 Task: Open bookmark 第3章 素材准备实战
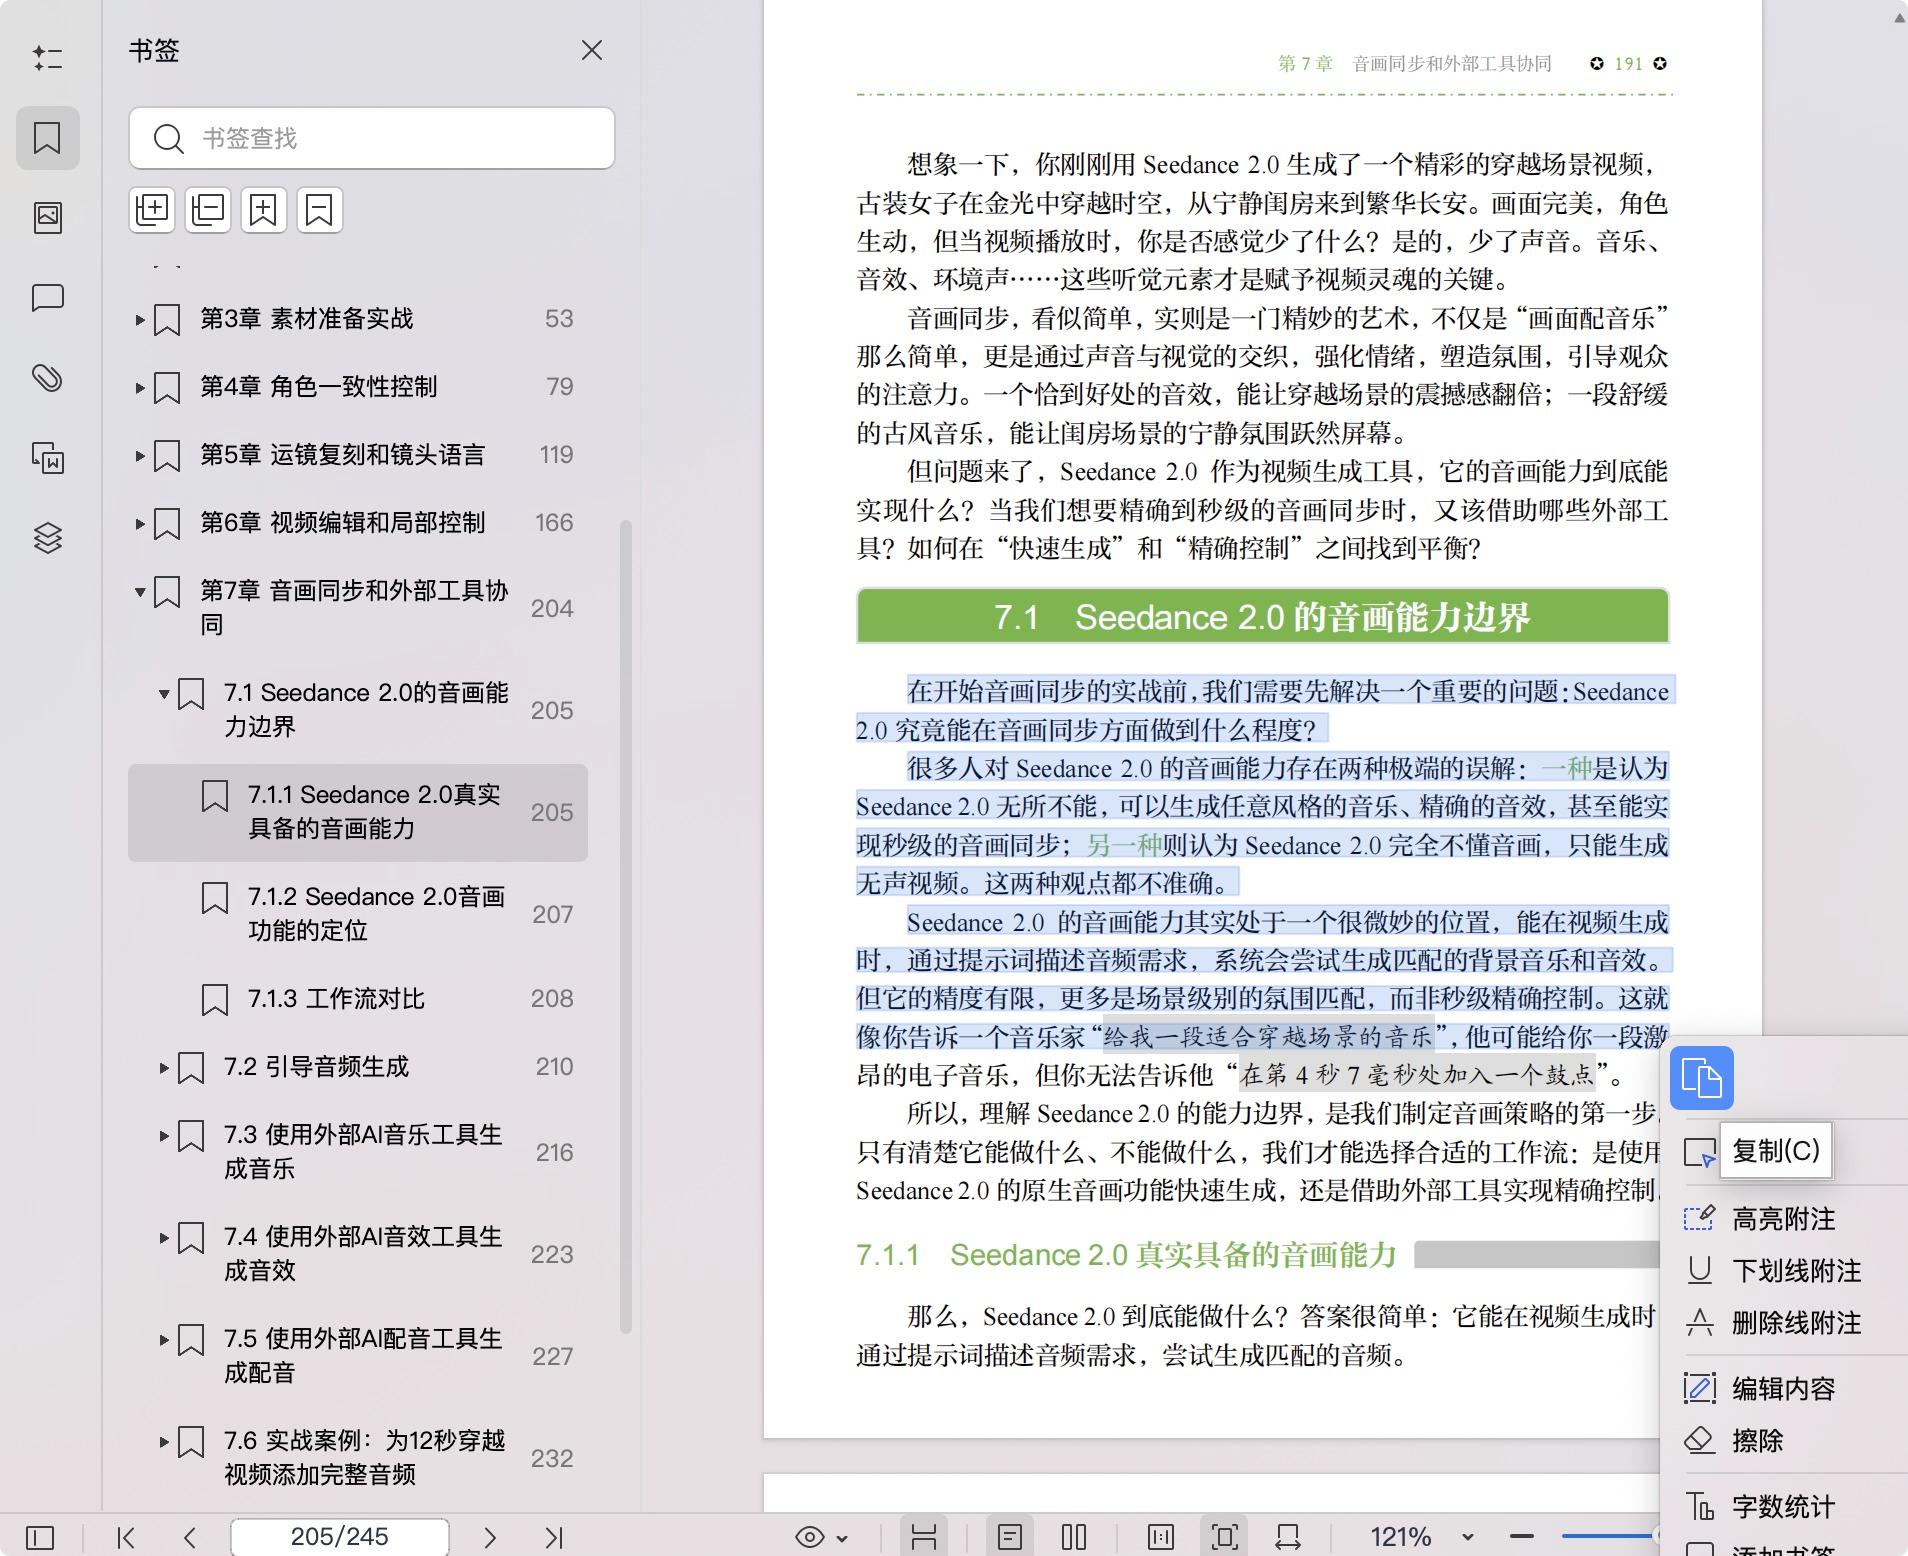[358, 319]
